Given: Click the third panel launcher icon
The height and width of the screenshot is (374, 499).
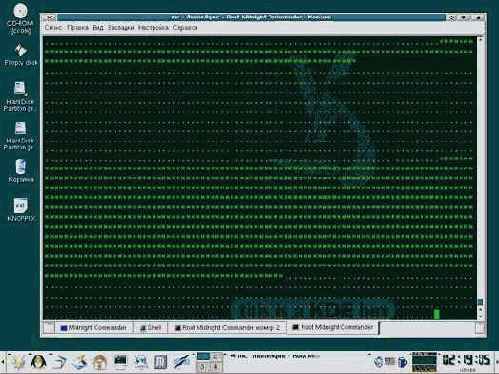Looking at the screenshot, I should (x=59, y=361).
